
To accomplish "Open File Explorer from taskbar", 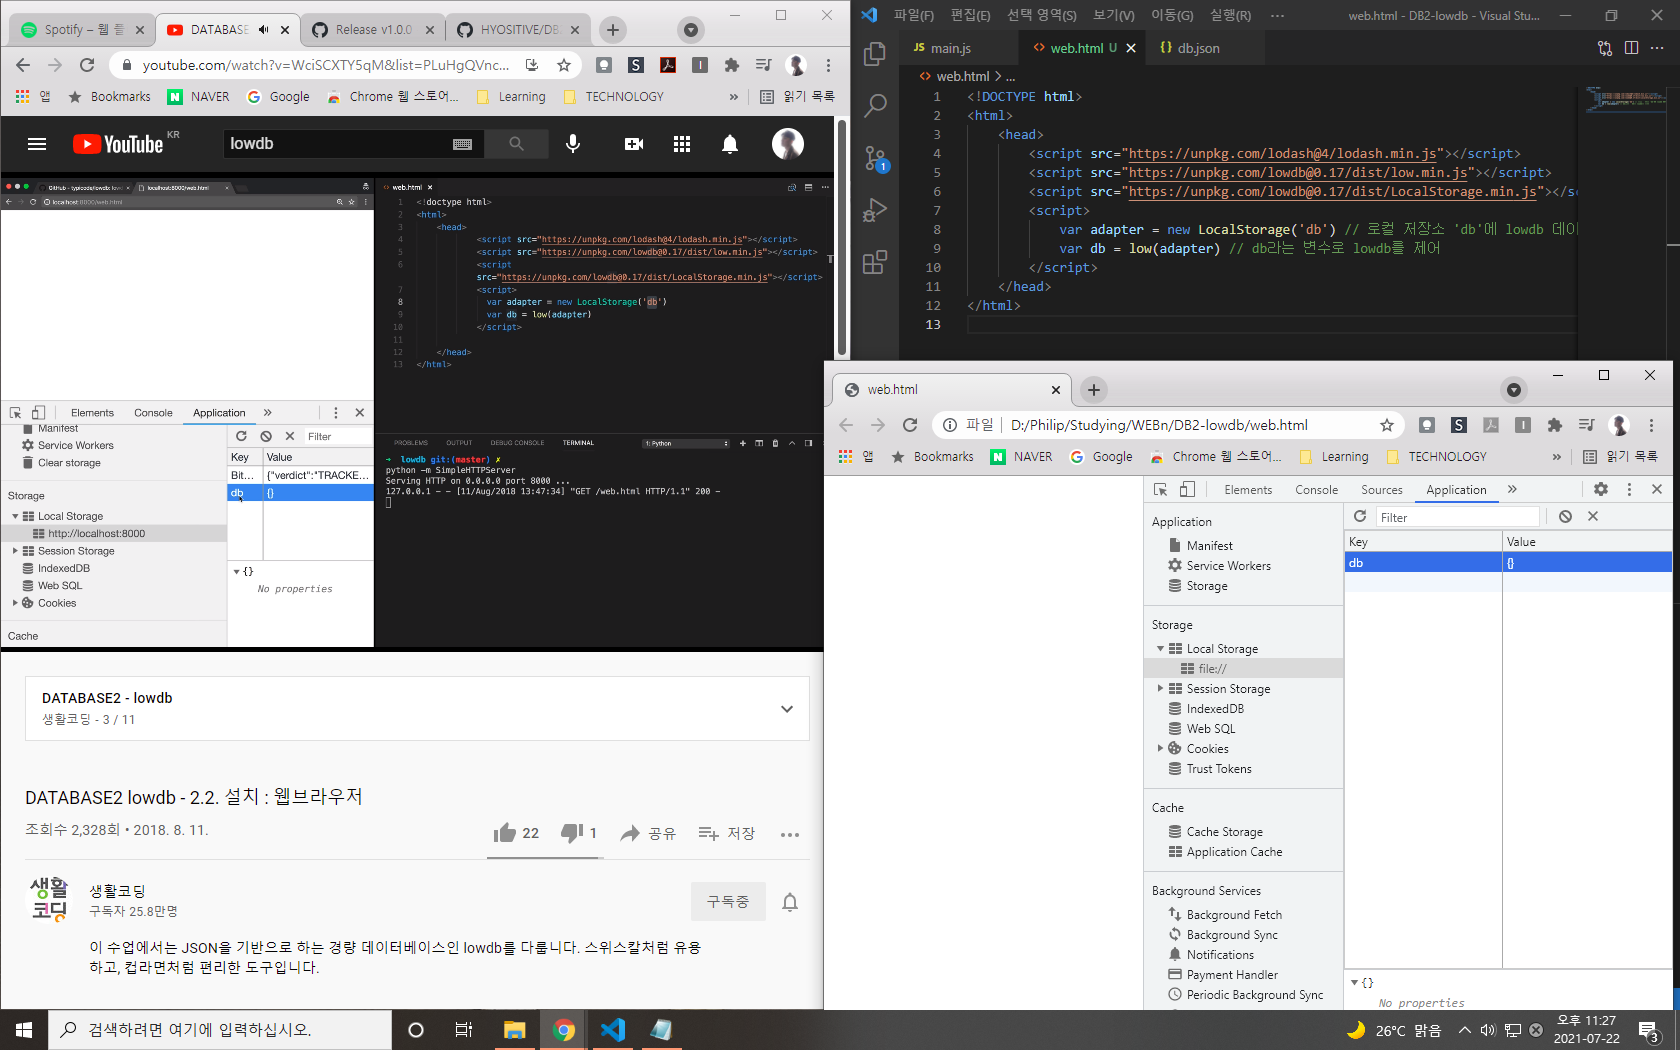I will (514, 1030).
